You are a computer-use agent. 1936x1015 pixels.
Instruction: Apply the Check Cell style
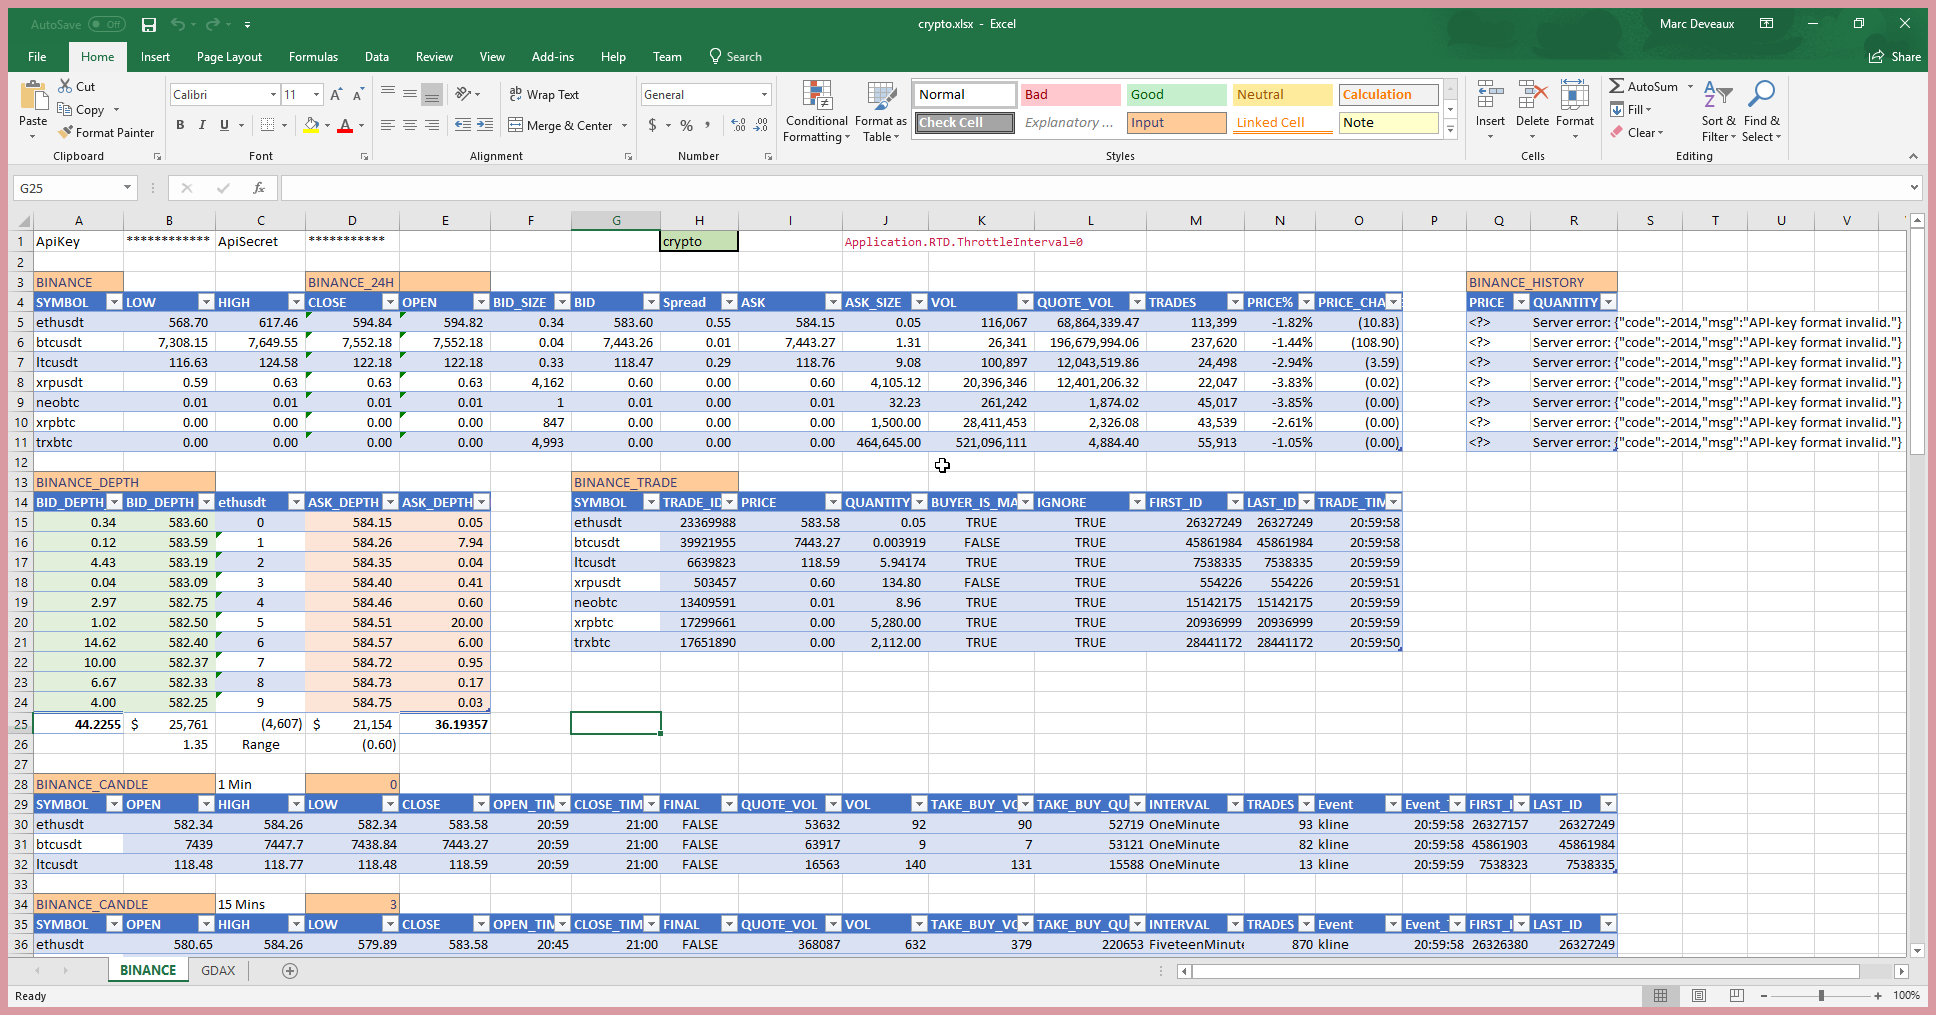pyautogui.click(x=965, y=122)
